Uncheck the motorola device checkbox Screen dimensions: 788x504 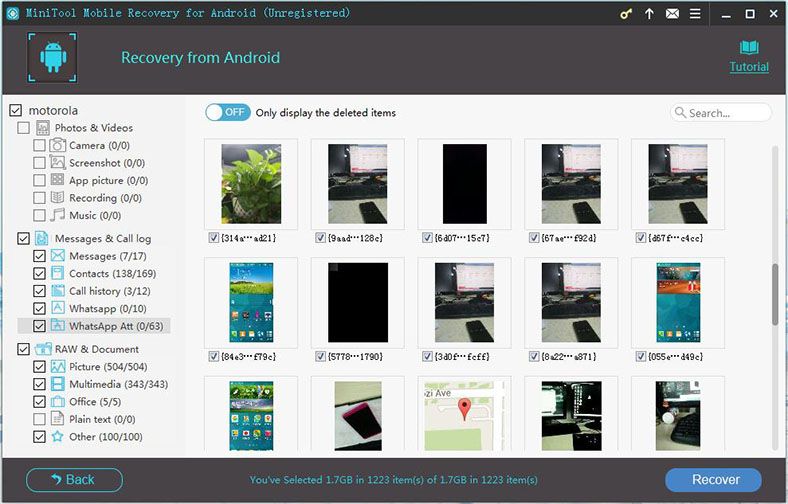[15, 110]
